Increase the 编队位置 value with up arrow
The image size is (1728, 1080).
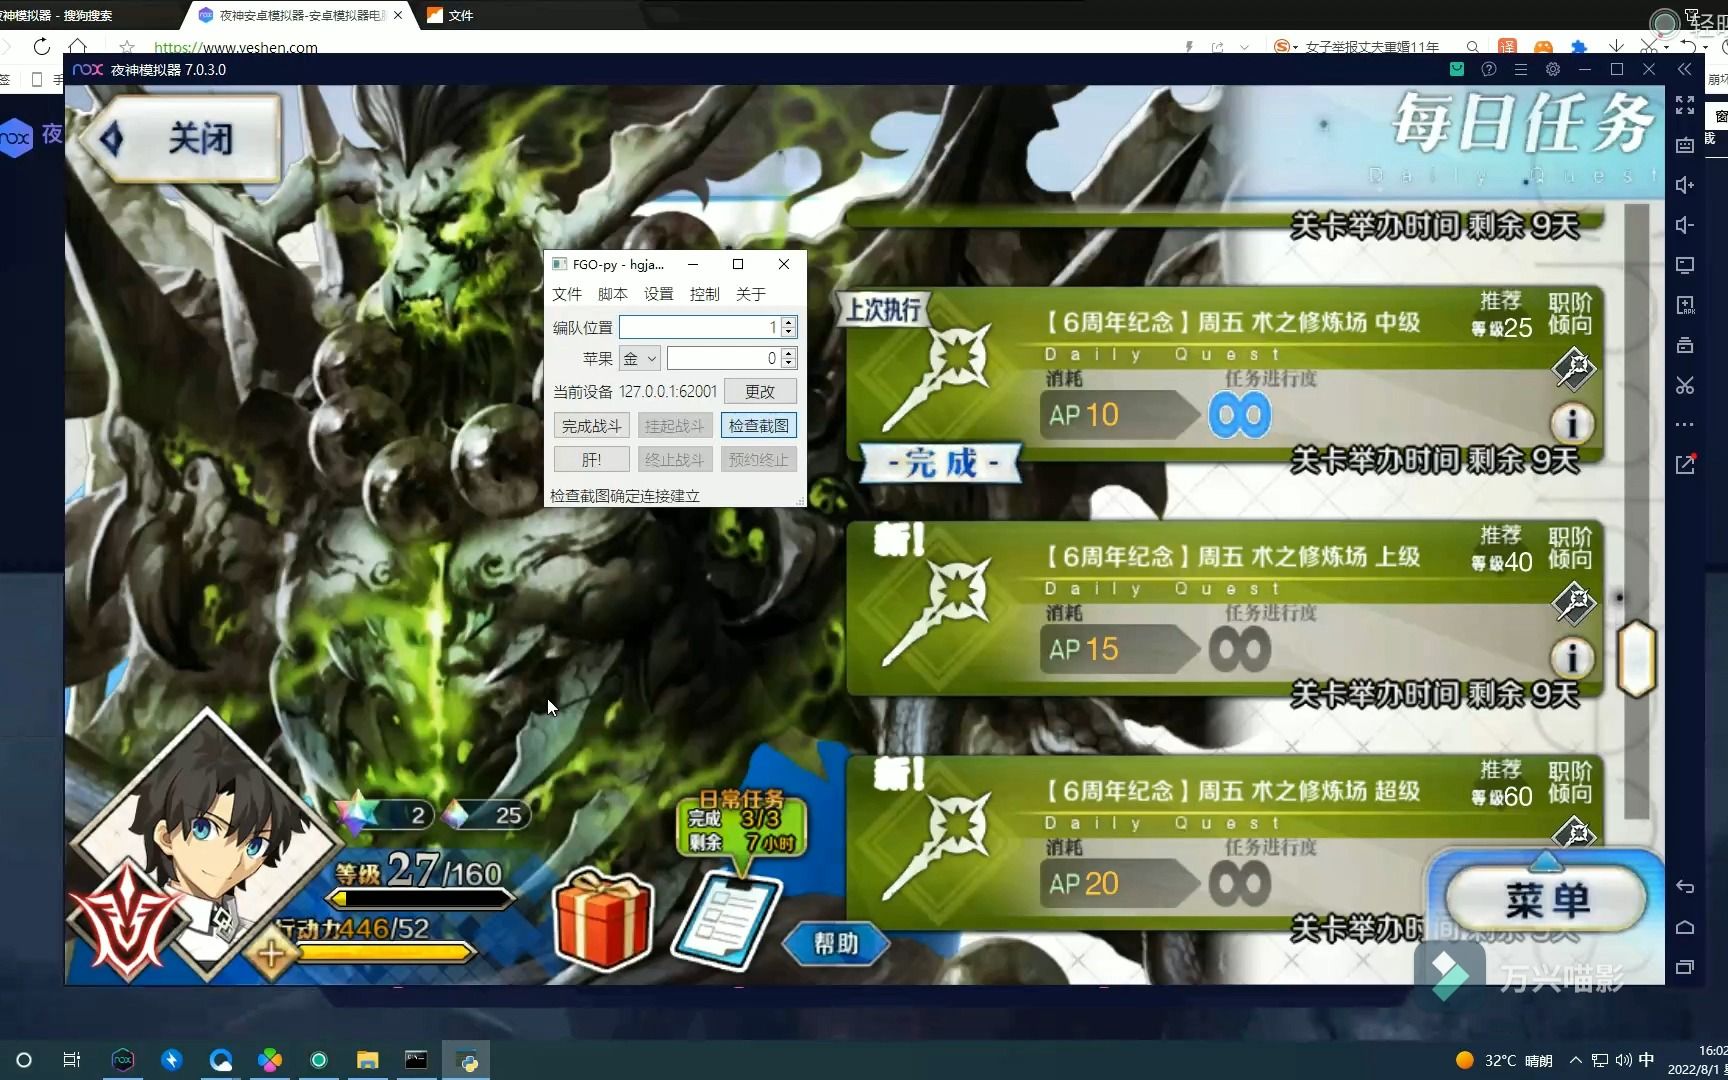(x=789, y=322)
